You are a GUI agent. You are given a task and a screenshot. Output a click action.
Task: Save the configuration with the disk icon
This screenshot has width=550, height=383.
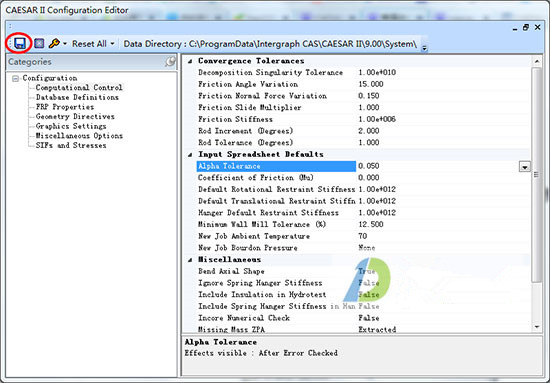click(20, 43)
